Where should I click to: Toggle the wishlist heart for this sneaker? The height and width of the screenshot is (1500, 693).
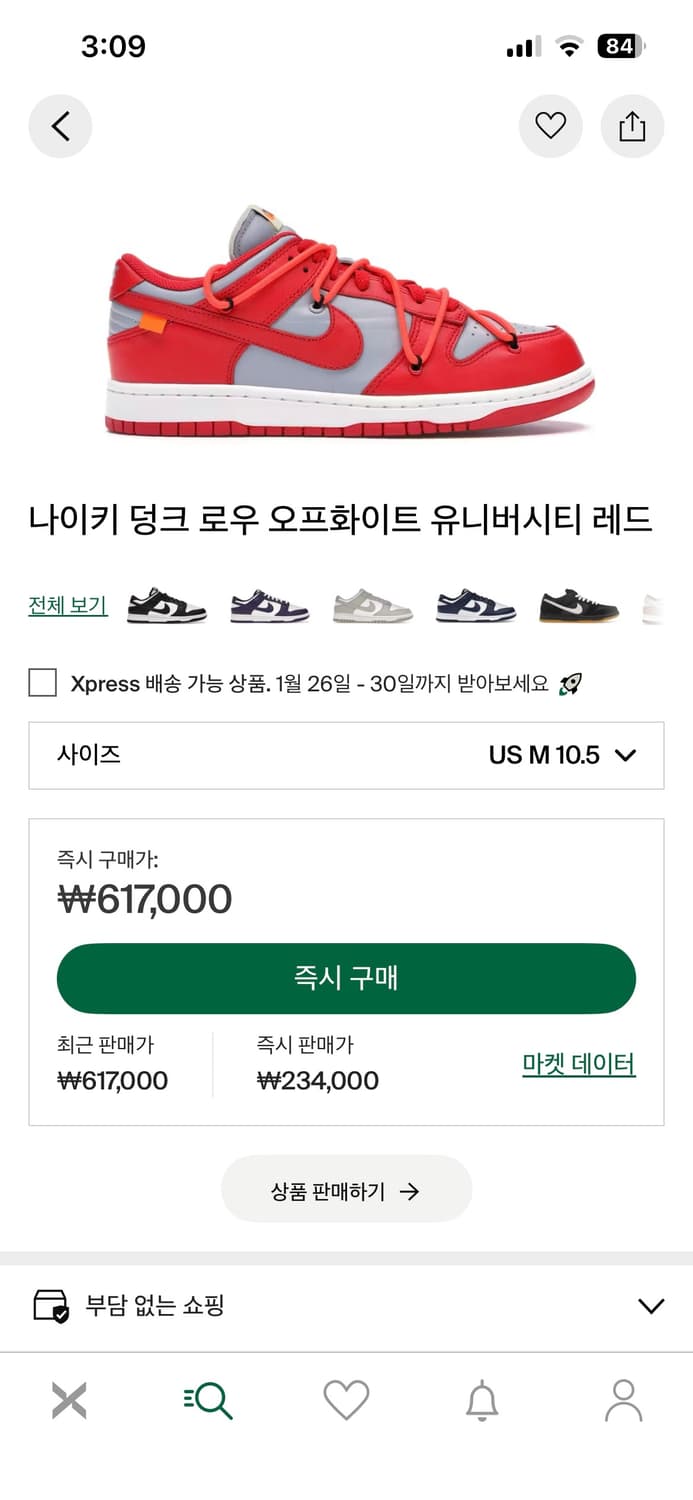(x=551, y=126)
